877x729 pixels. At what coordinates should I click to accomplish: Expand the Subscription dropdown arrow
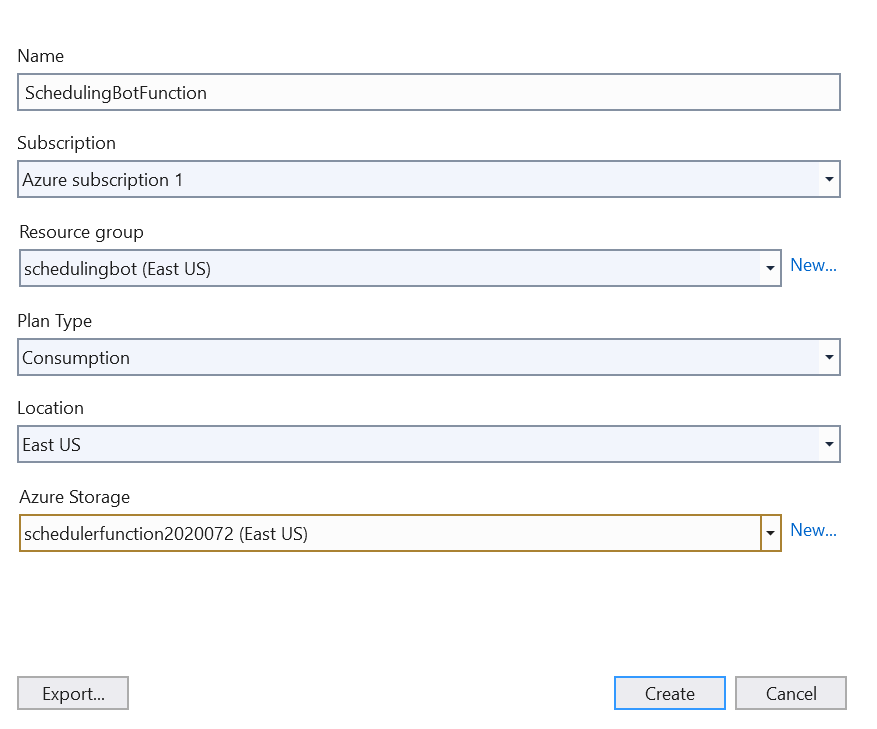(x=829, y=180)
